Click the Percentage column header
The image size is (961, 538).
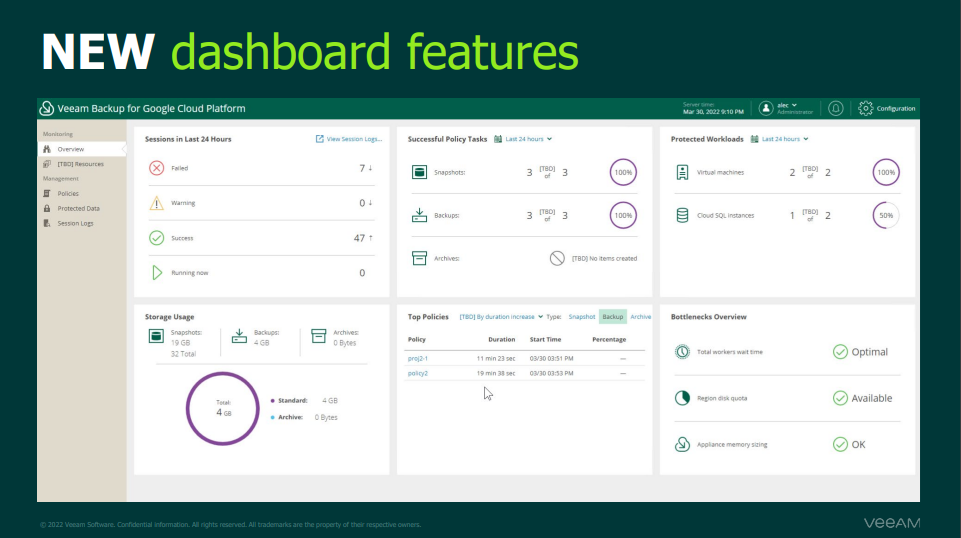click(609, 339)
